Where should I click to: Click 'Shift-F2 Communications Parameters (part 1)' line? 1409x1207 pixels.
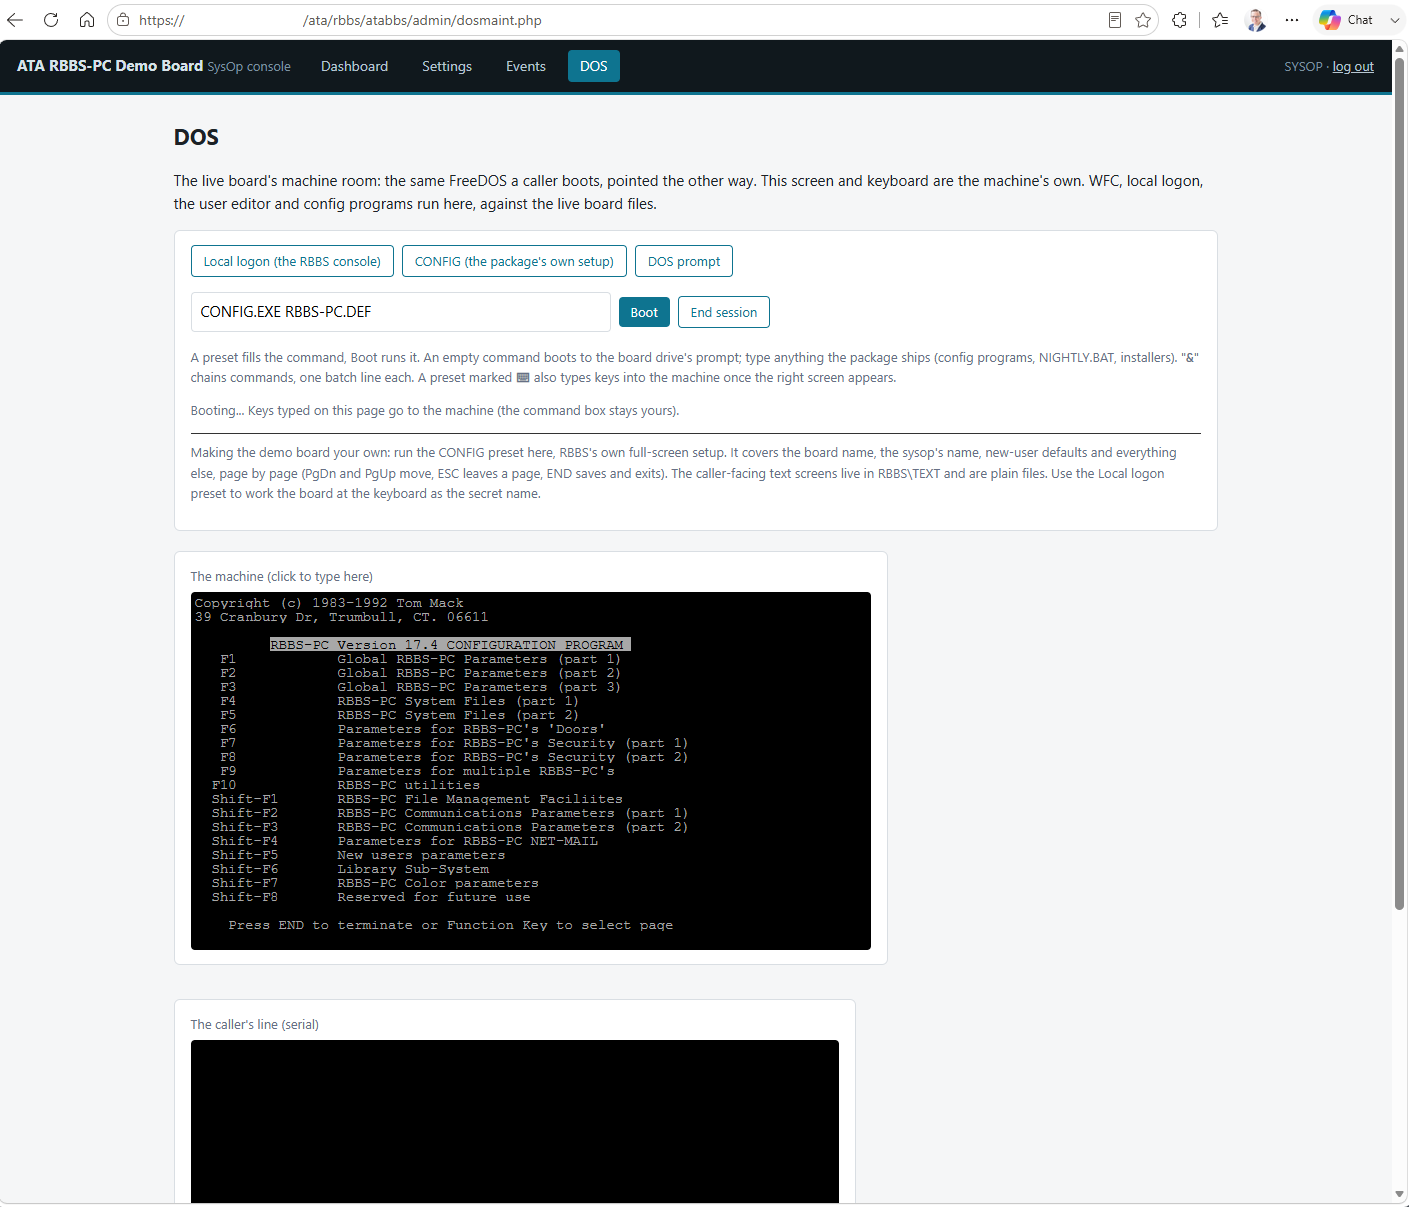pos(450,813)
